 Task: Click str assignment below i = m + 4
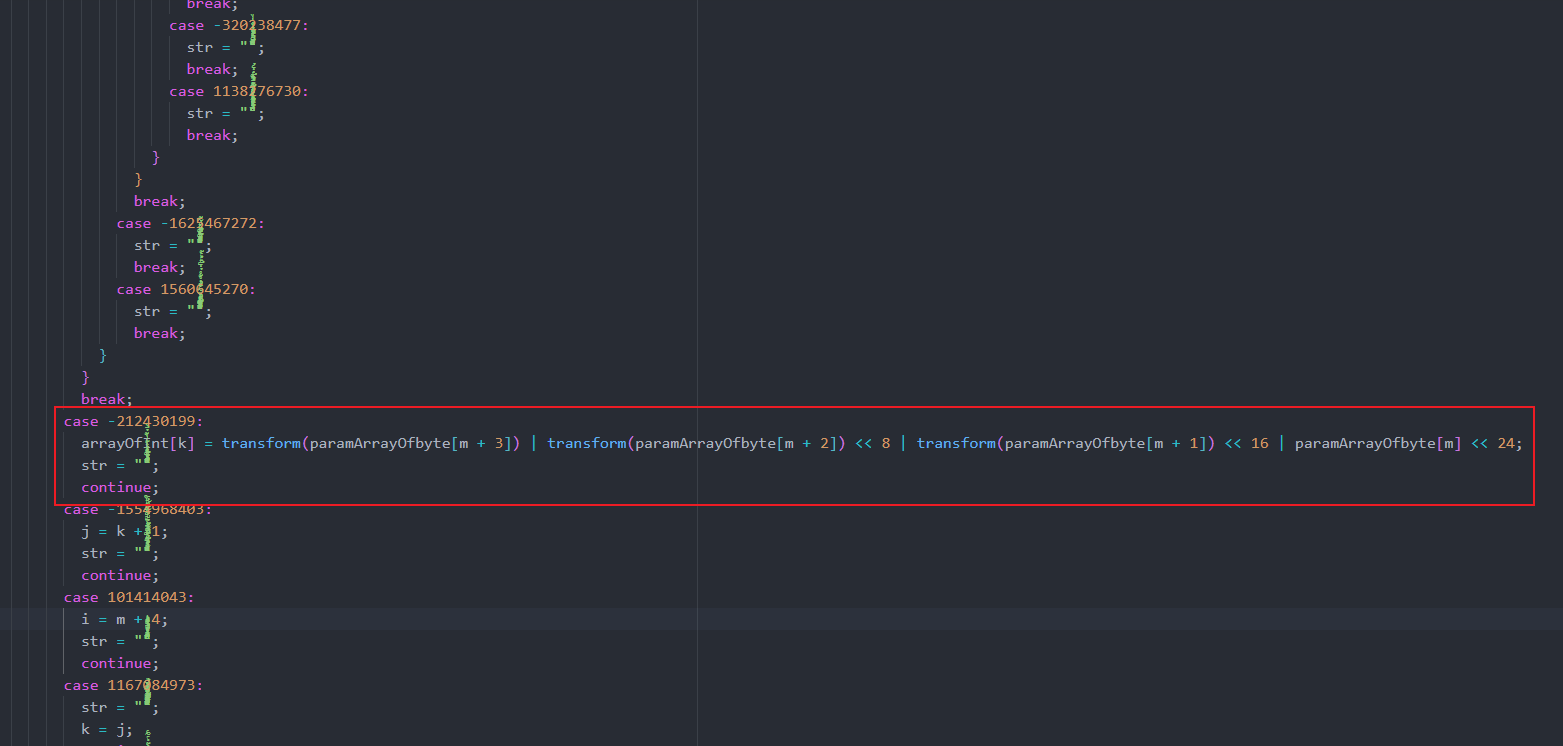pos(120,641)
